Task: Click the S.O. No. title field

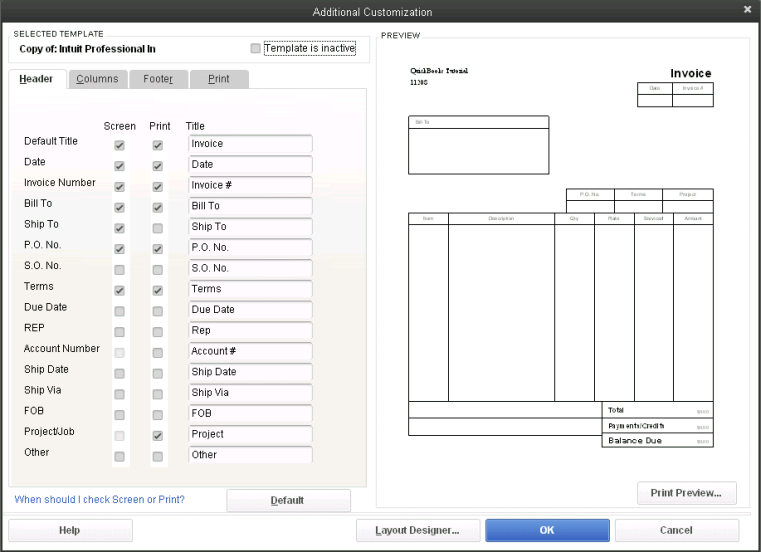Action: pos(250,268)
